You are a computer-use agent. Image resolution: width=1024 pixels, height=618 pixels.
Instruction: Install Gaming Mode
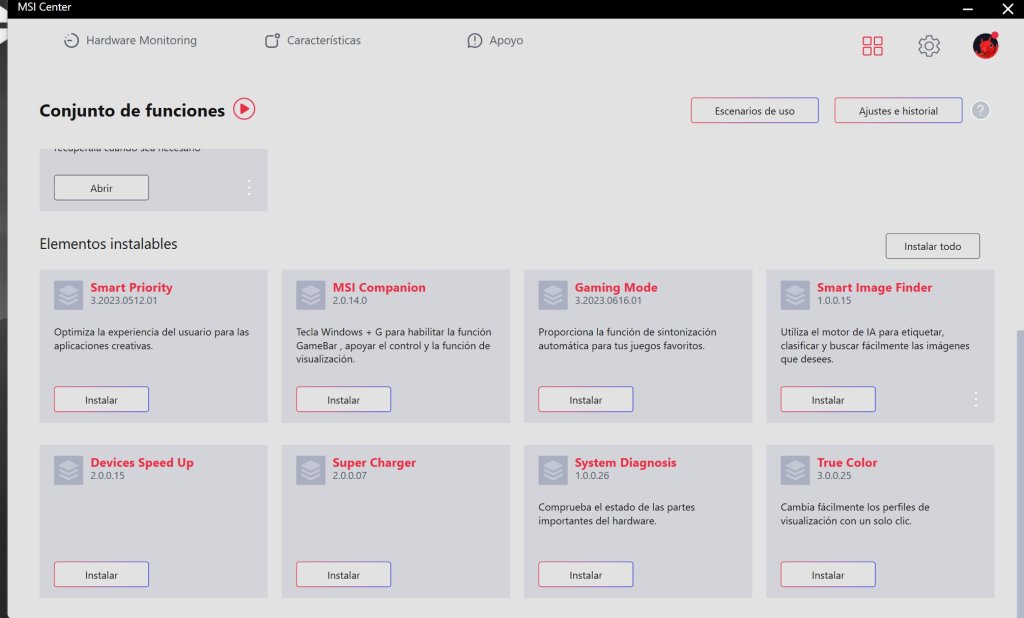pyautogui.click(x=586, y=399)
